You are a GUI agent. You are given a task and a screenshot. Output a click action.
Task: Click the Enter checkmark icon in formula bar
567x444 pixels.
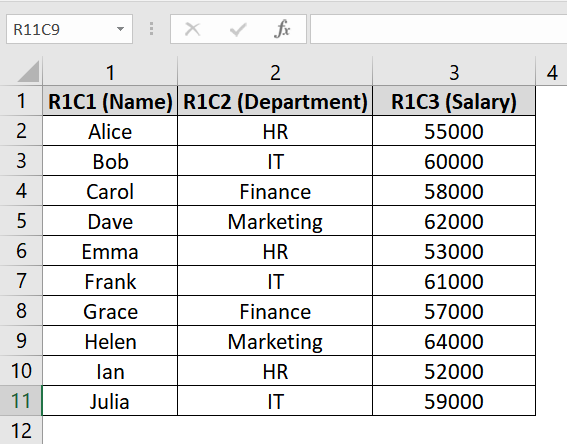pyautogui.click(x=238, y=29)
